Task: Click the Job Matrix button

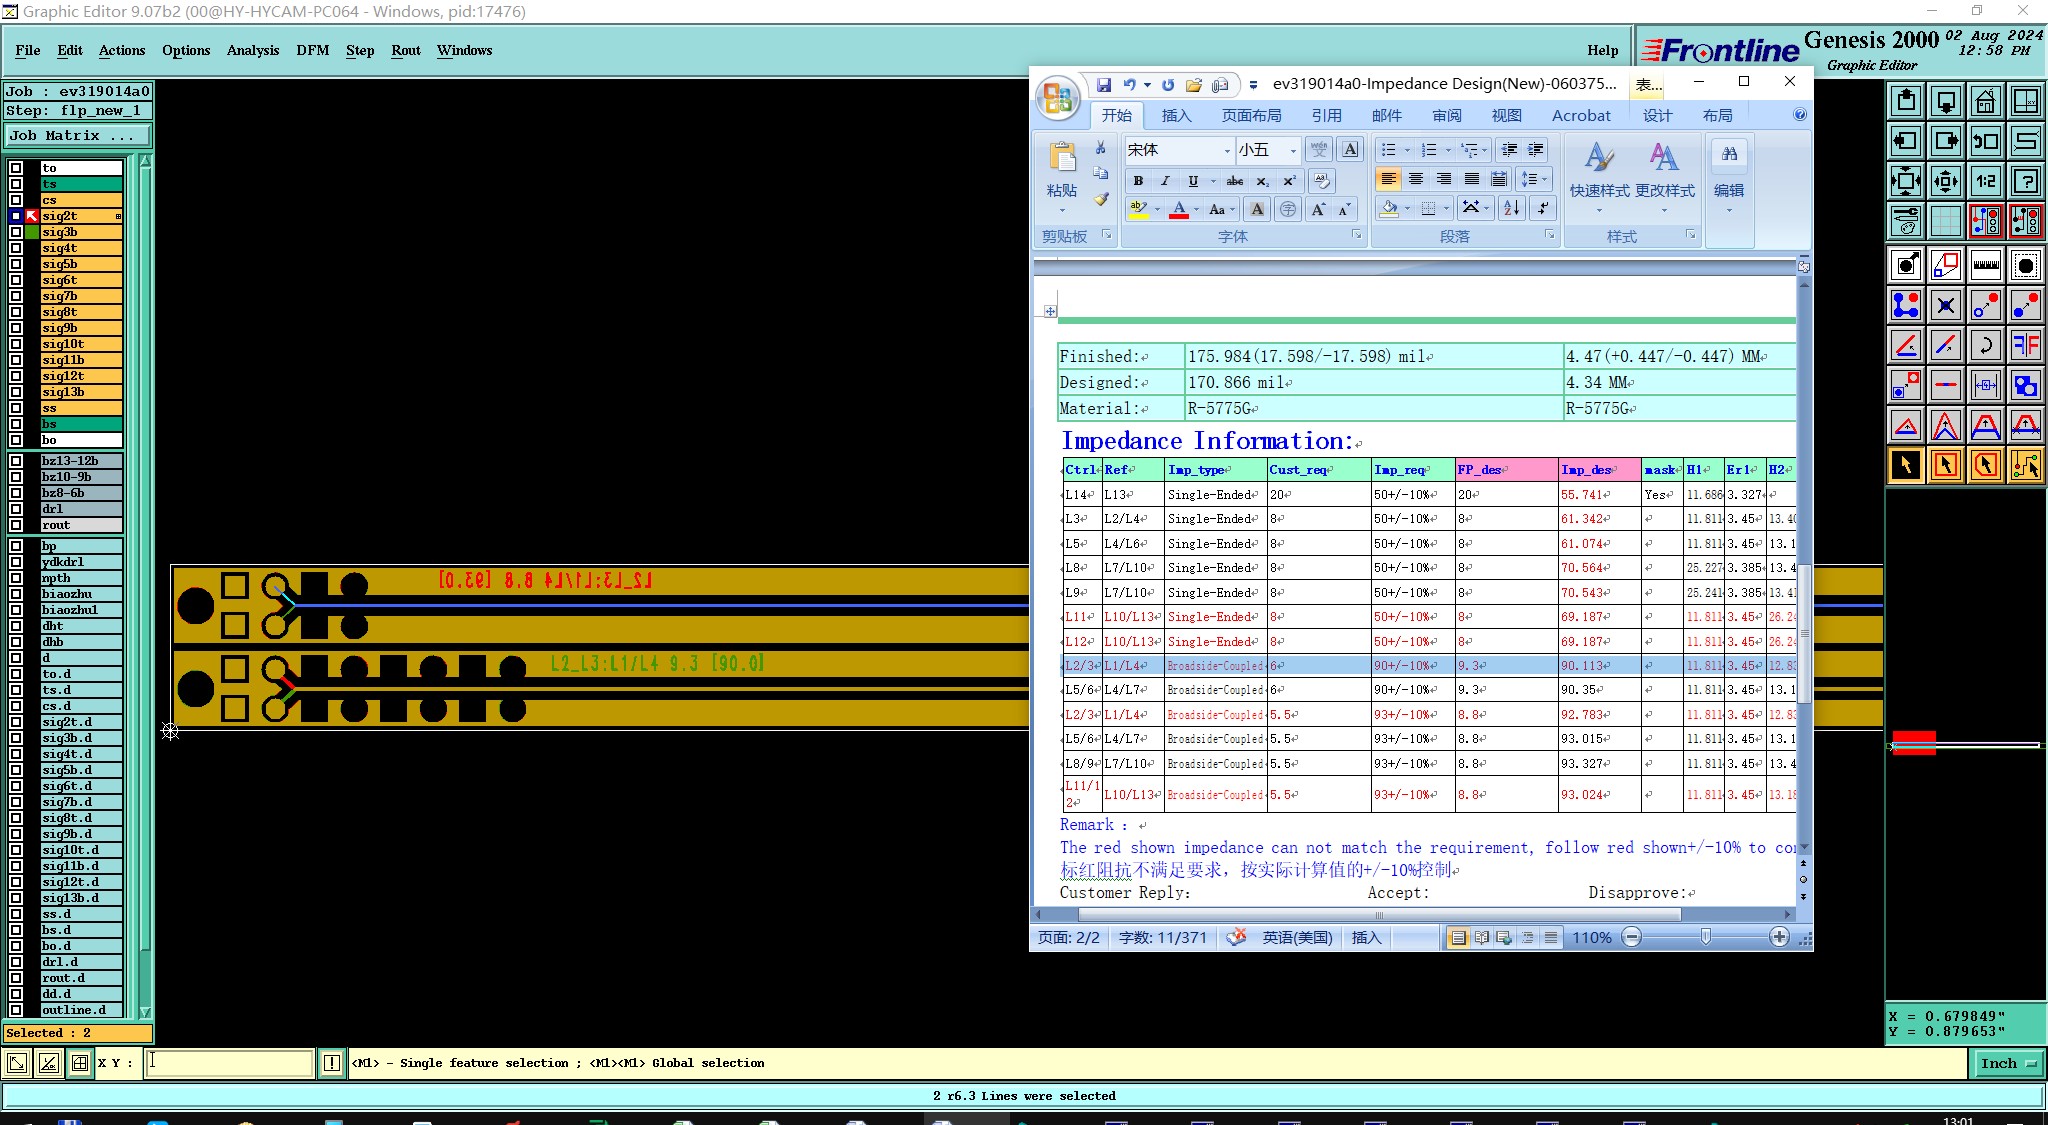Action: point(78,136)
